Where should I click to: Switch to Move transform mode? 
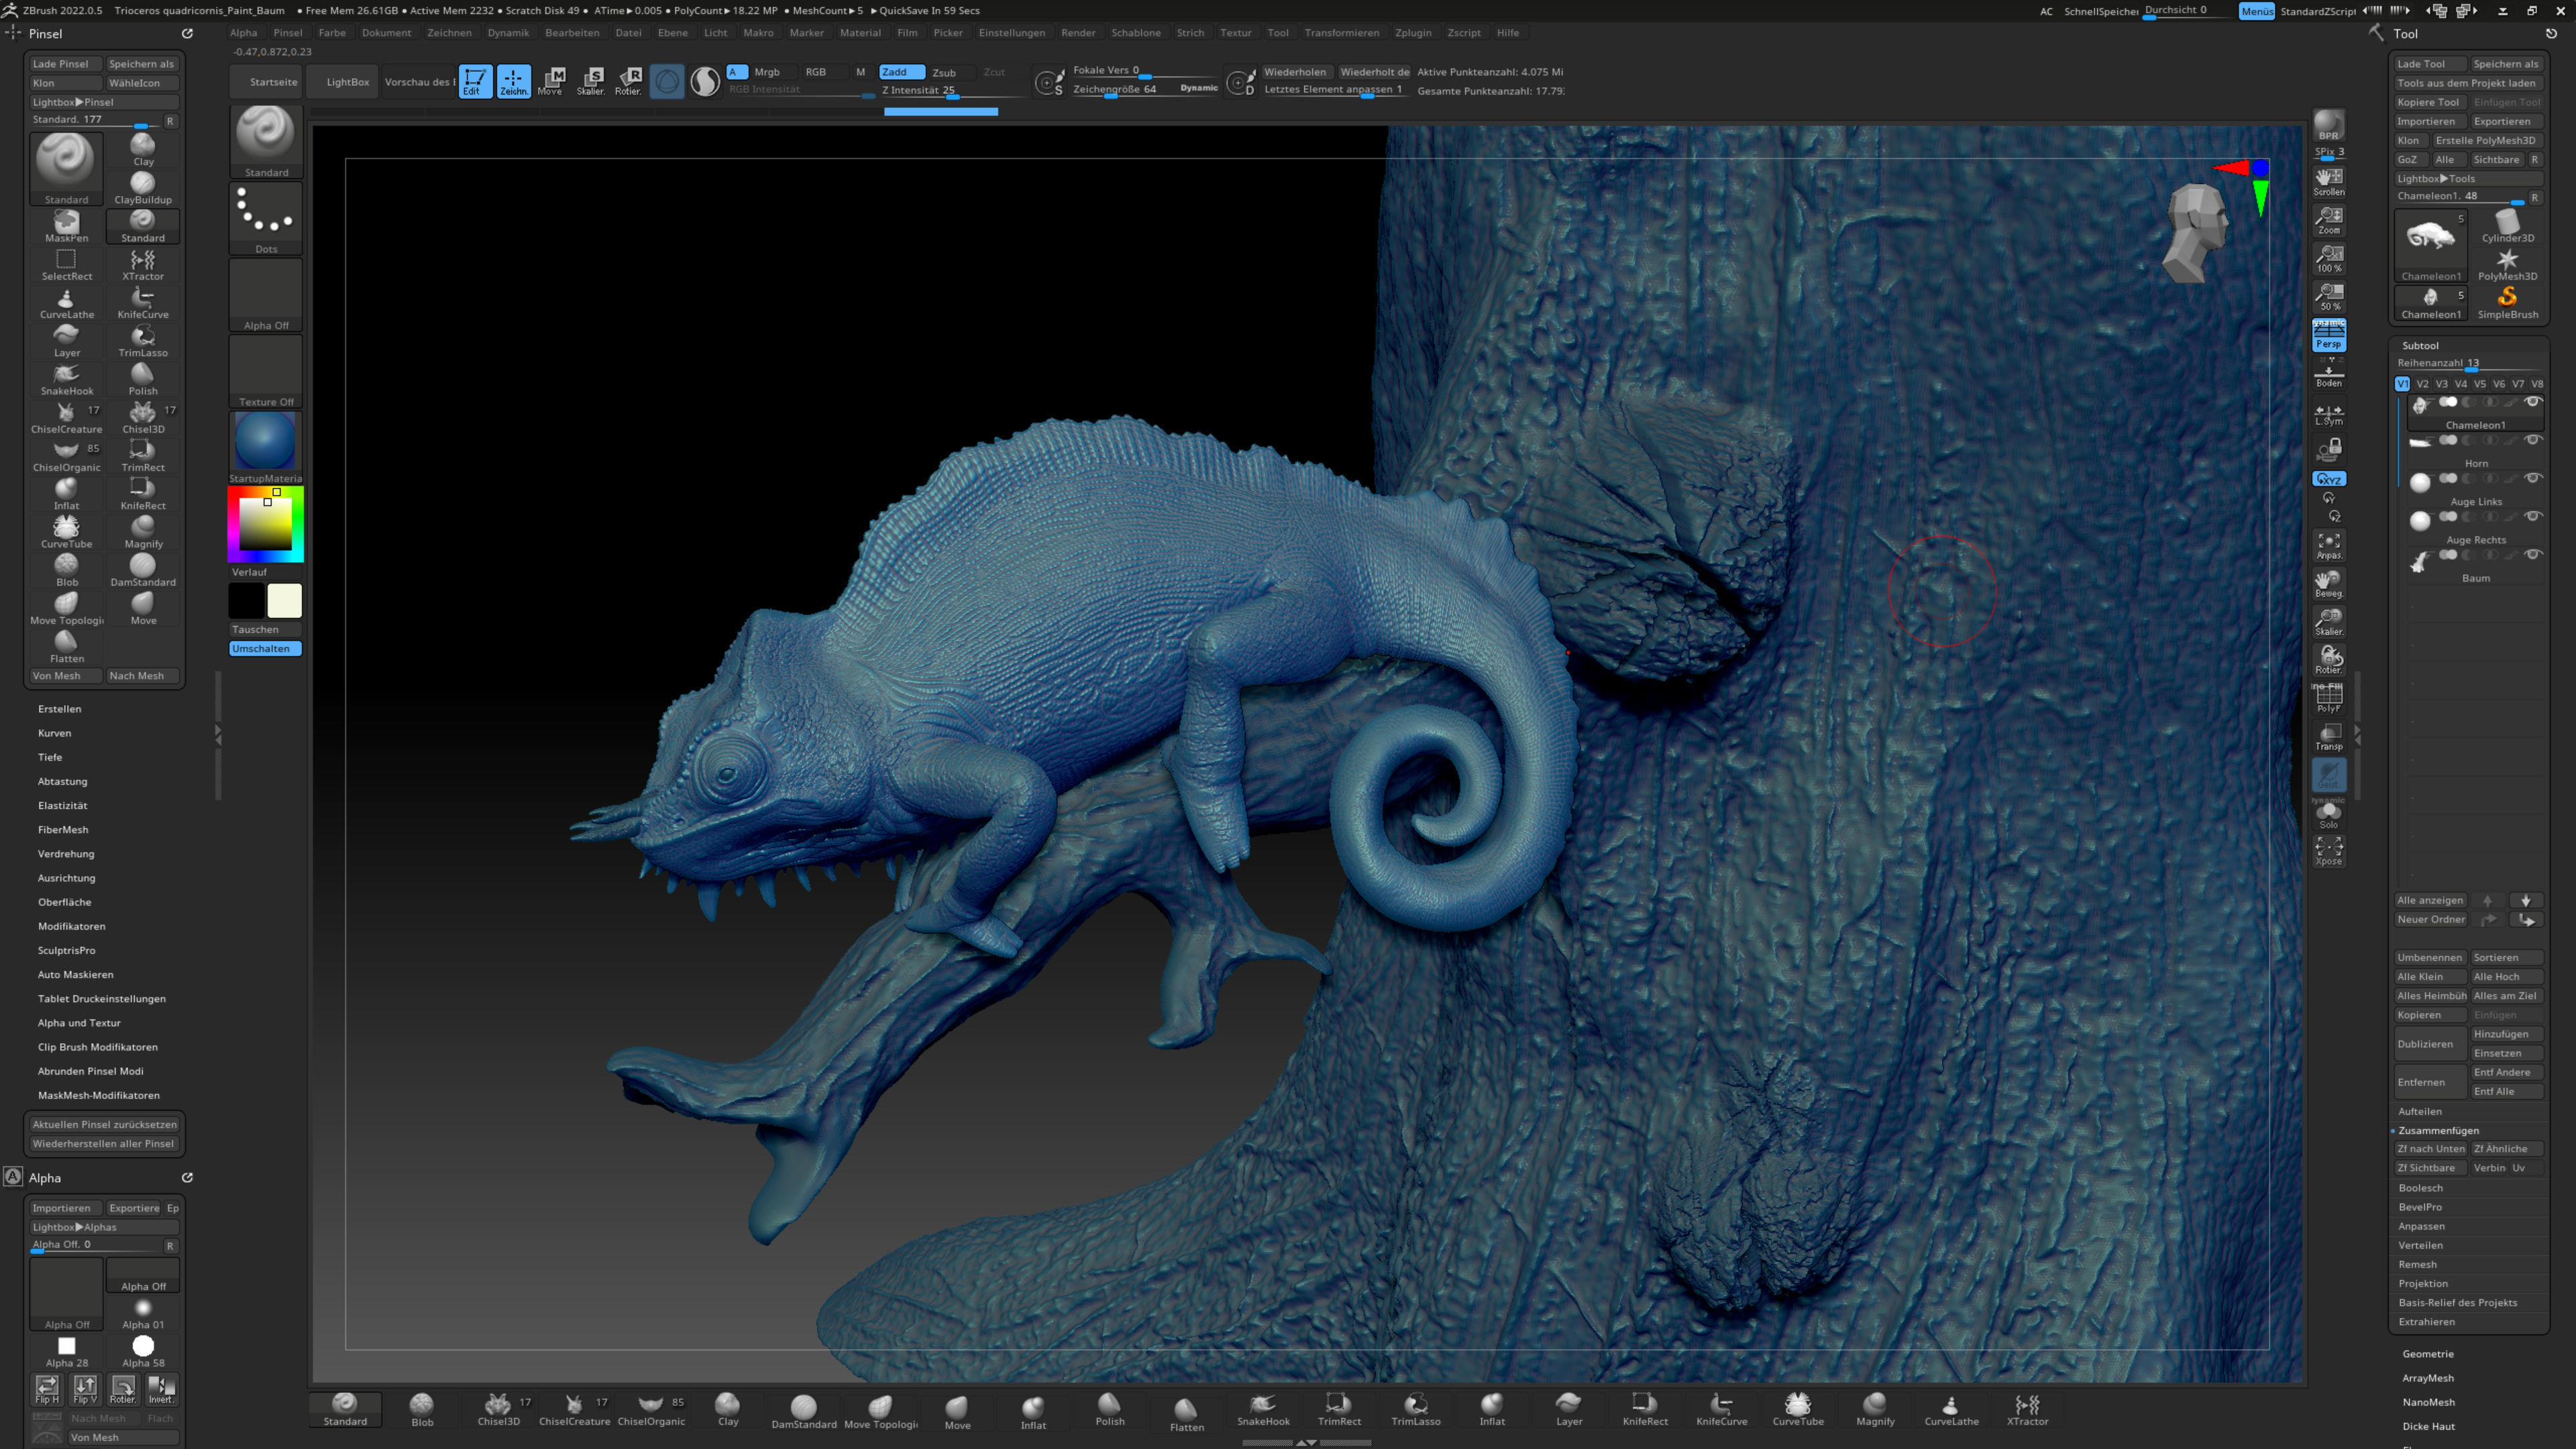tap(551, 81)
